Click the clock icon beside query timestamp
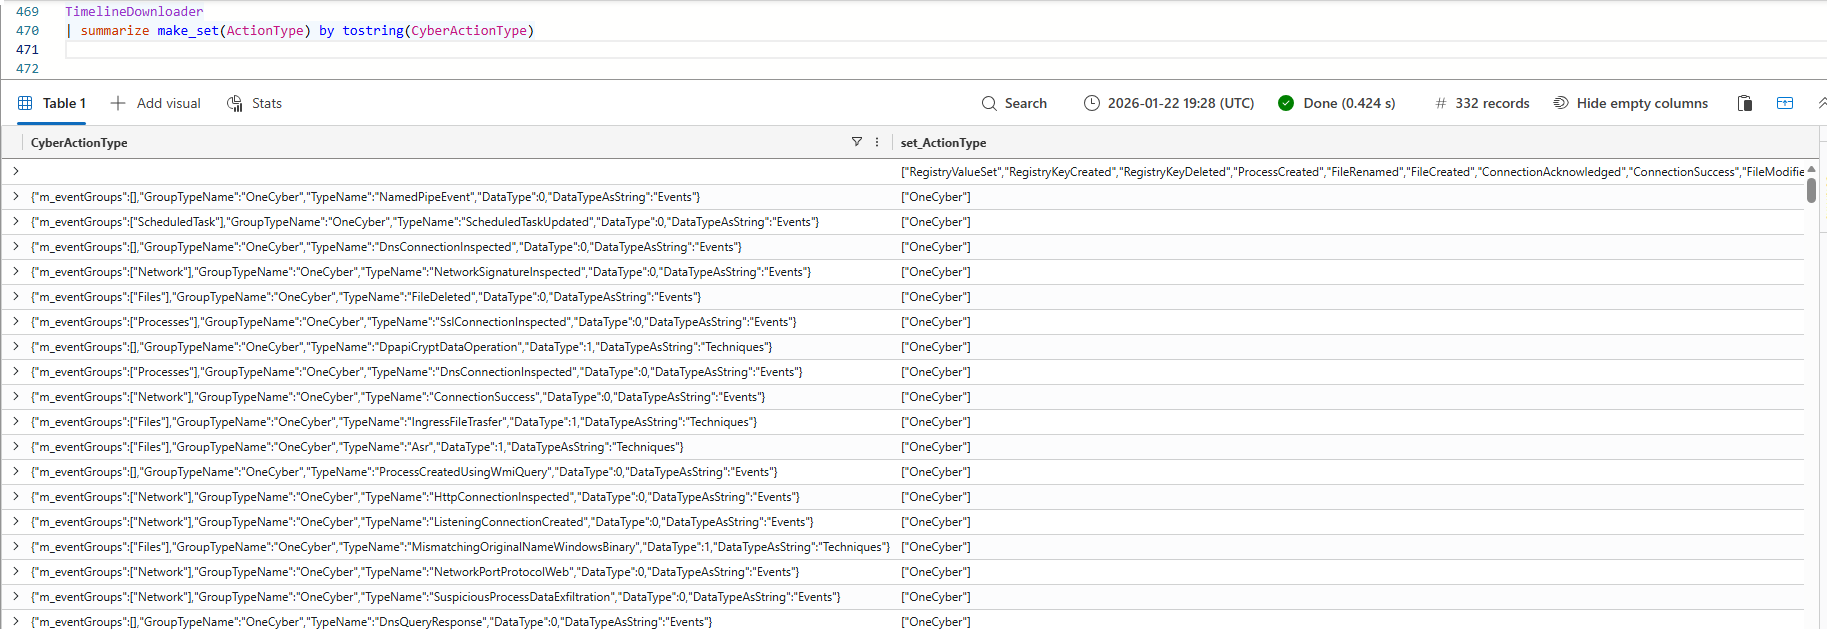 [1092, 103]
